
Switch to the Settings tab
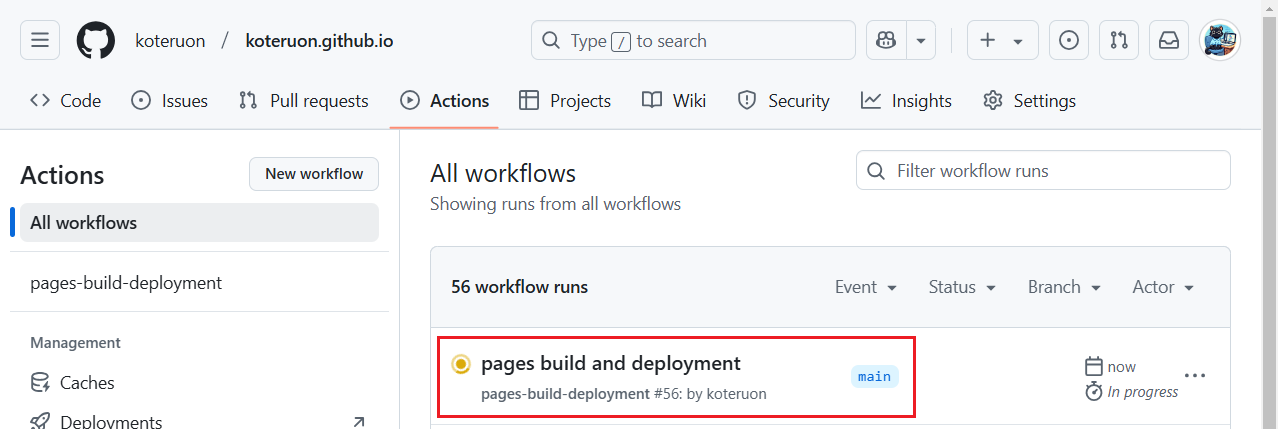(x=1029, y=100)
